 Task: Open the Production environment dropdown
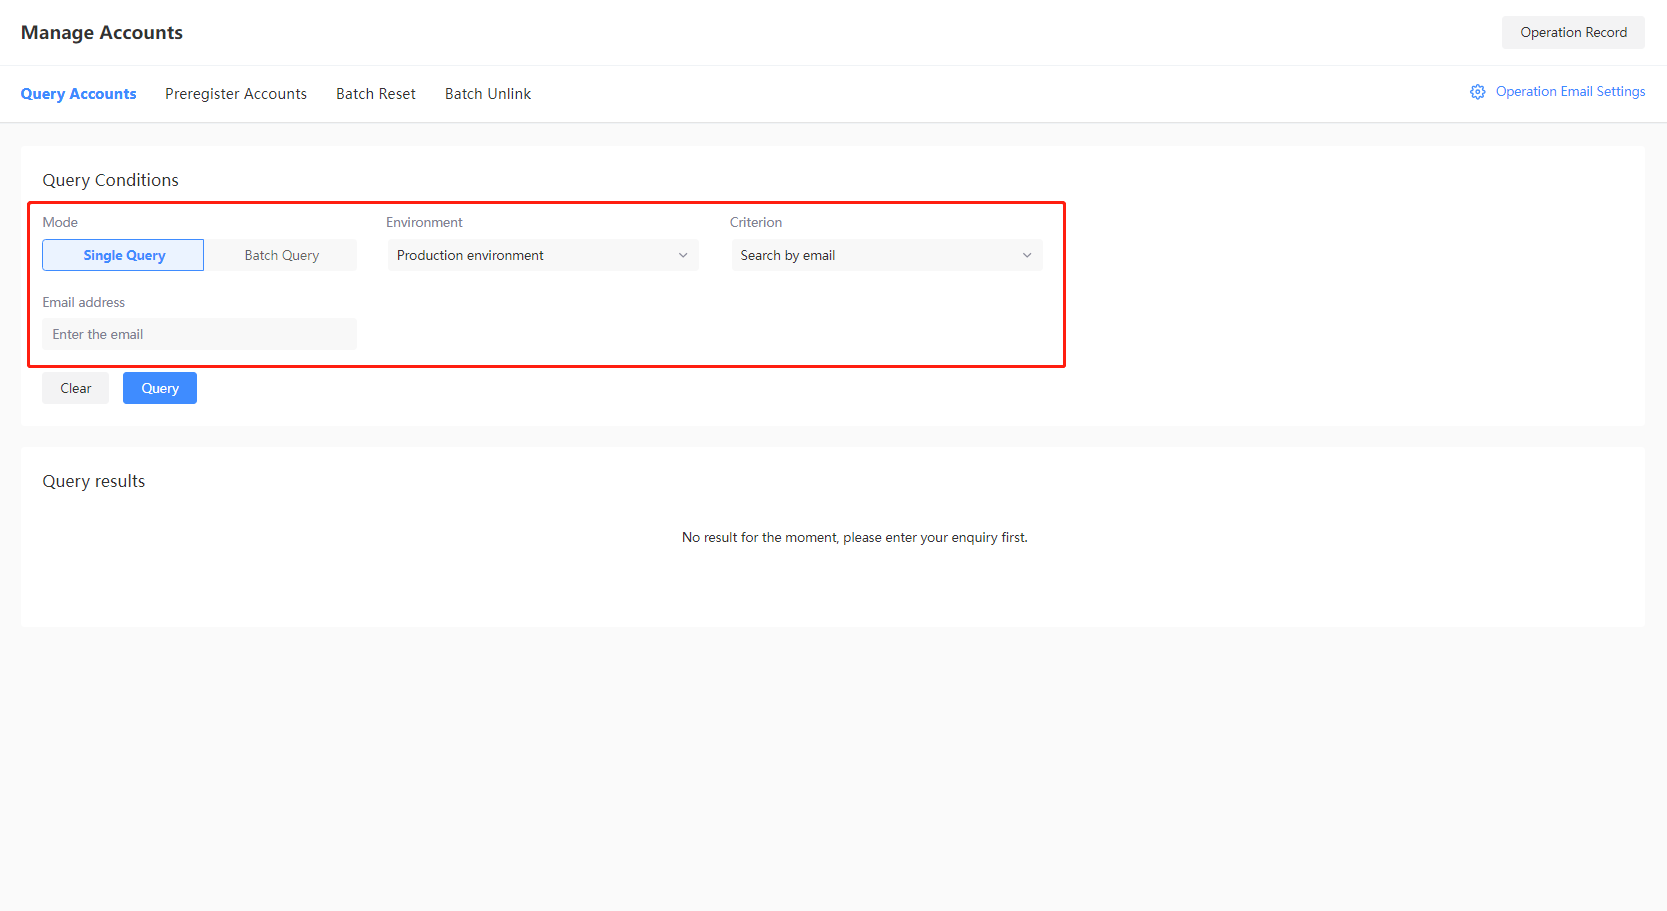(x=542, y=255)
